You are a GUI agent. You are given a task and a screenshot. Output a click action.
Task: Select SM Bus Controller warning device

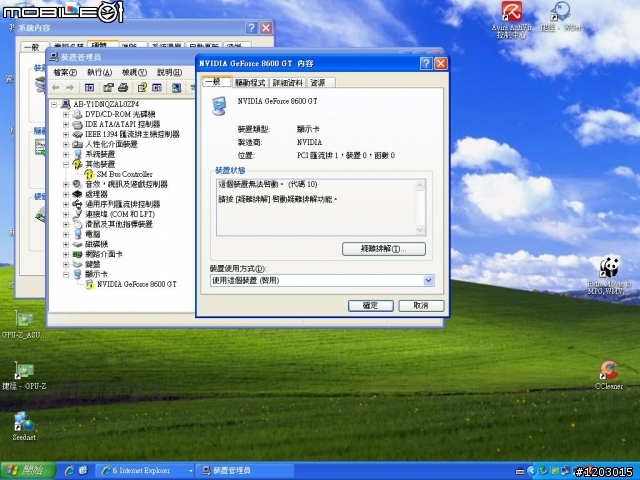coord(124,174)
